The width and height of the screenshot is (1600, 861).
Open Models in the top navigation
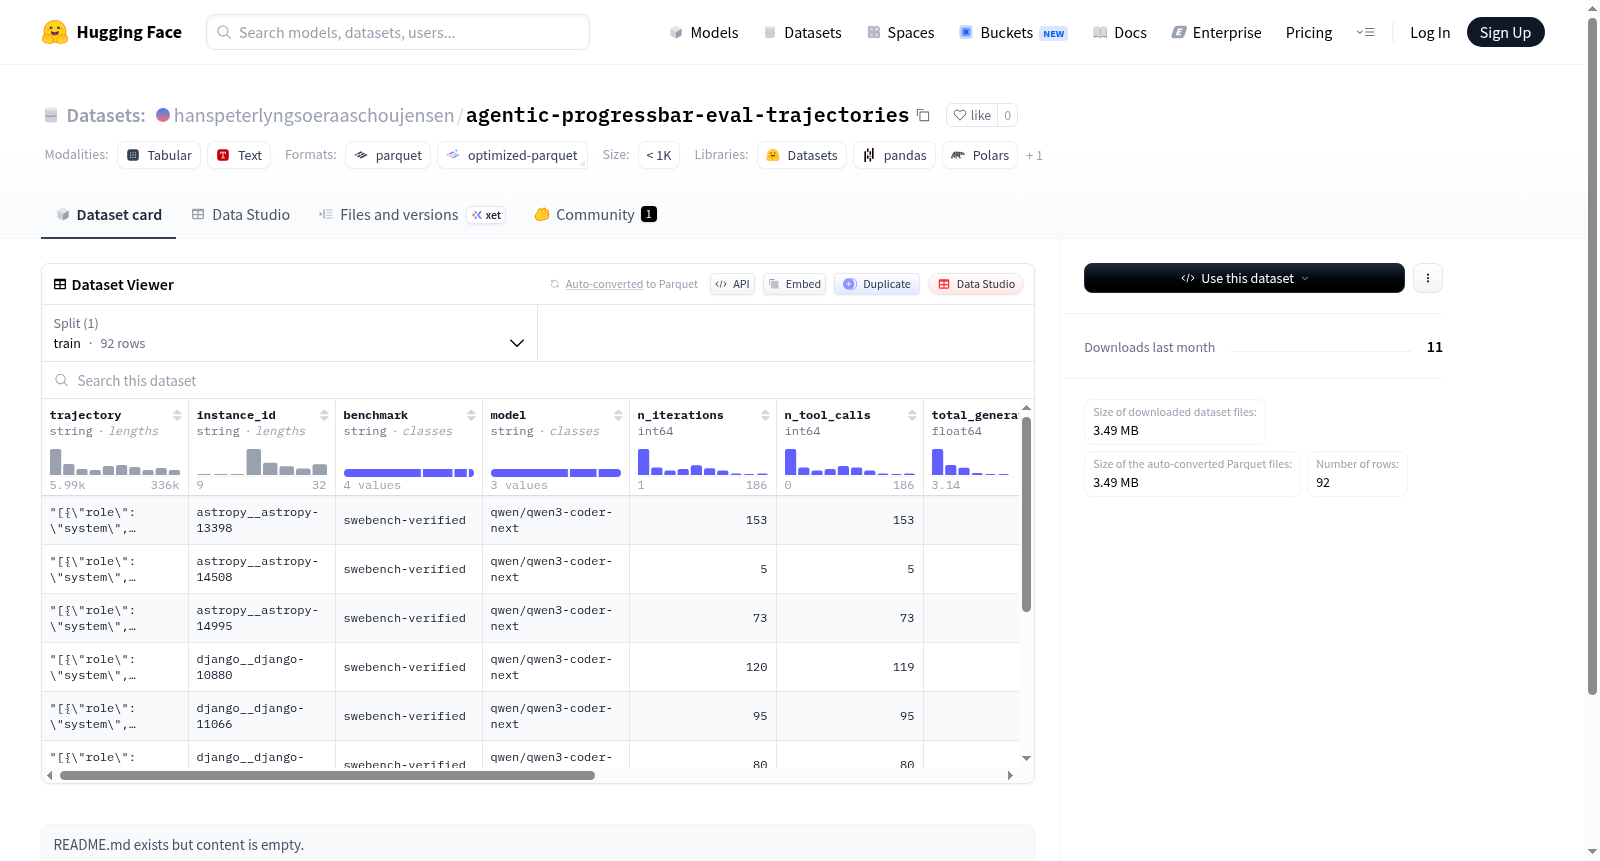(x=704, y=32)
